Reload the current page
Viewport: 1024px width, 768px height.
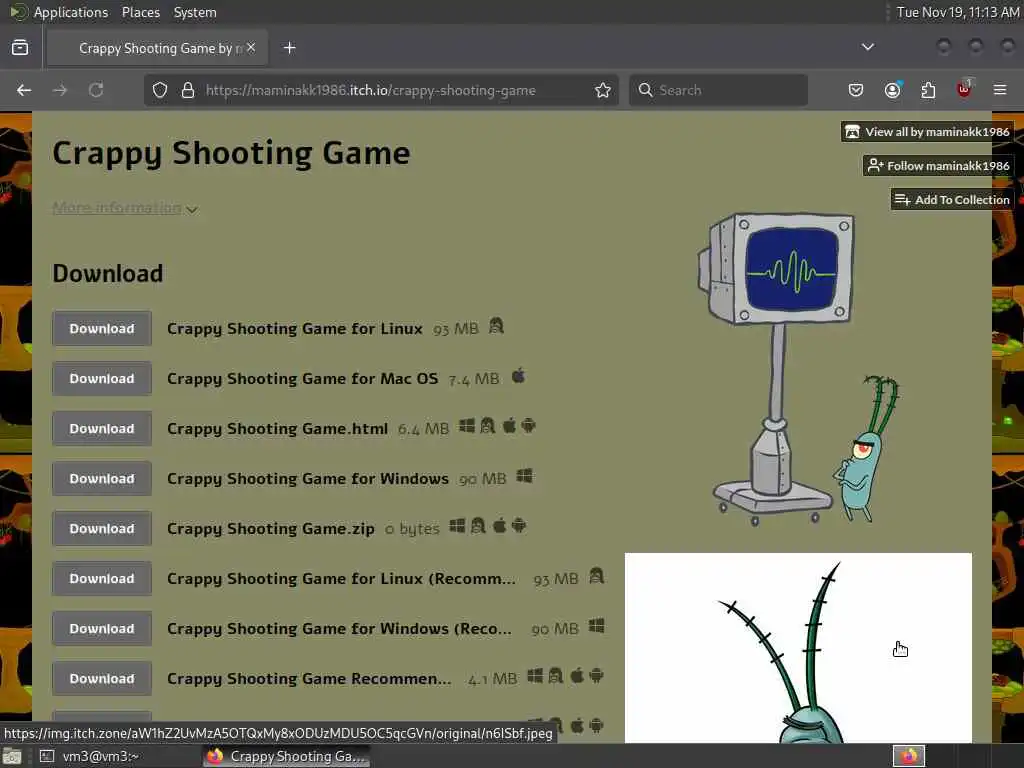(96, 90)
